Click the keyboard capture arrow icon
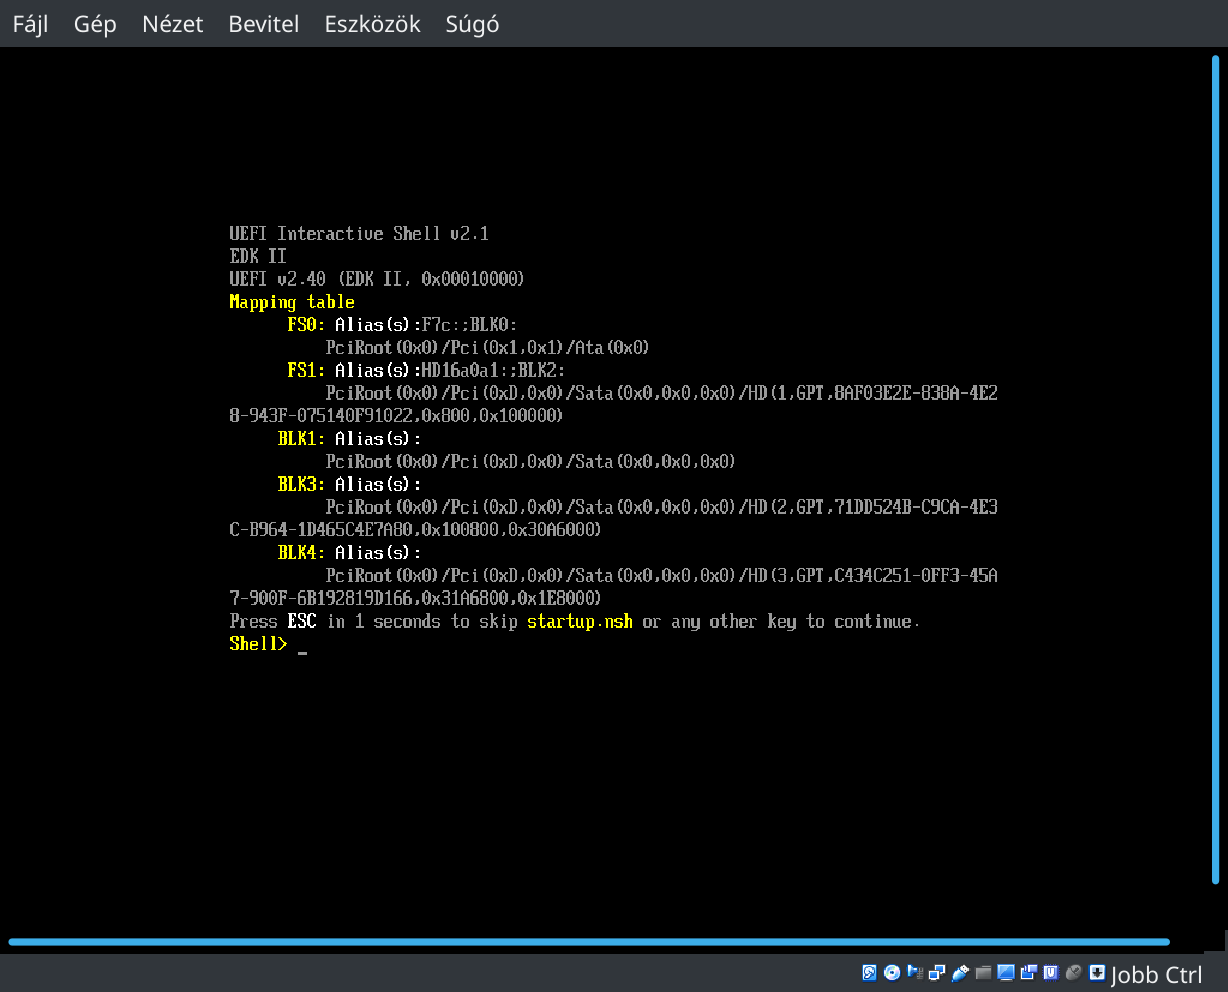Image resolution: width=1228 pixels, height=992 pixels. point(1097,972)
